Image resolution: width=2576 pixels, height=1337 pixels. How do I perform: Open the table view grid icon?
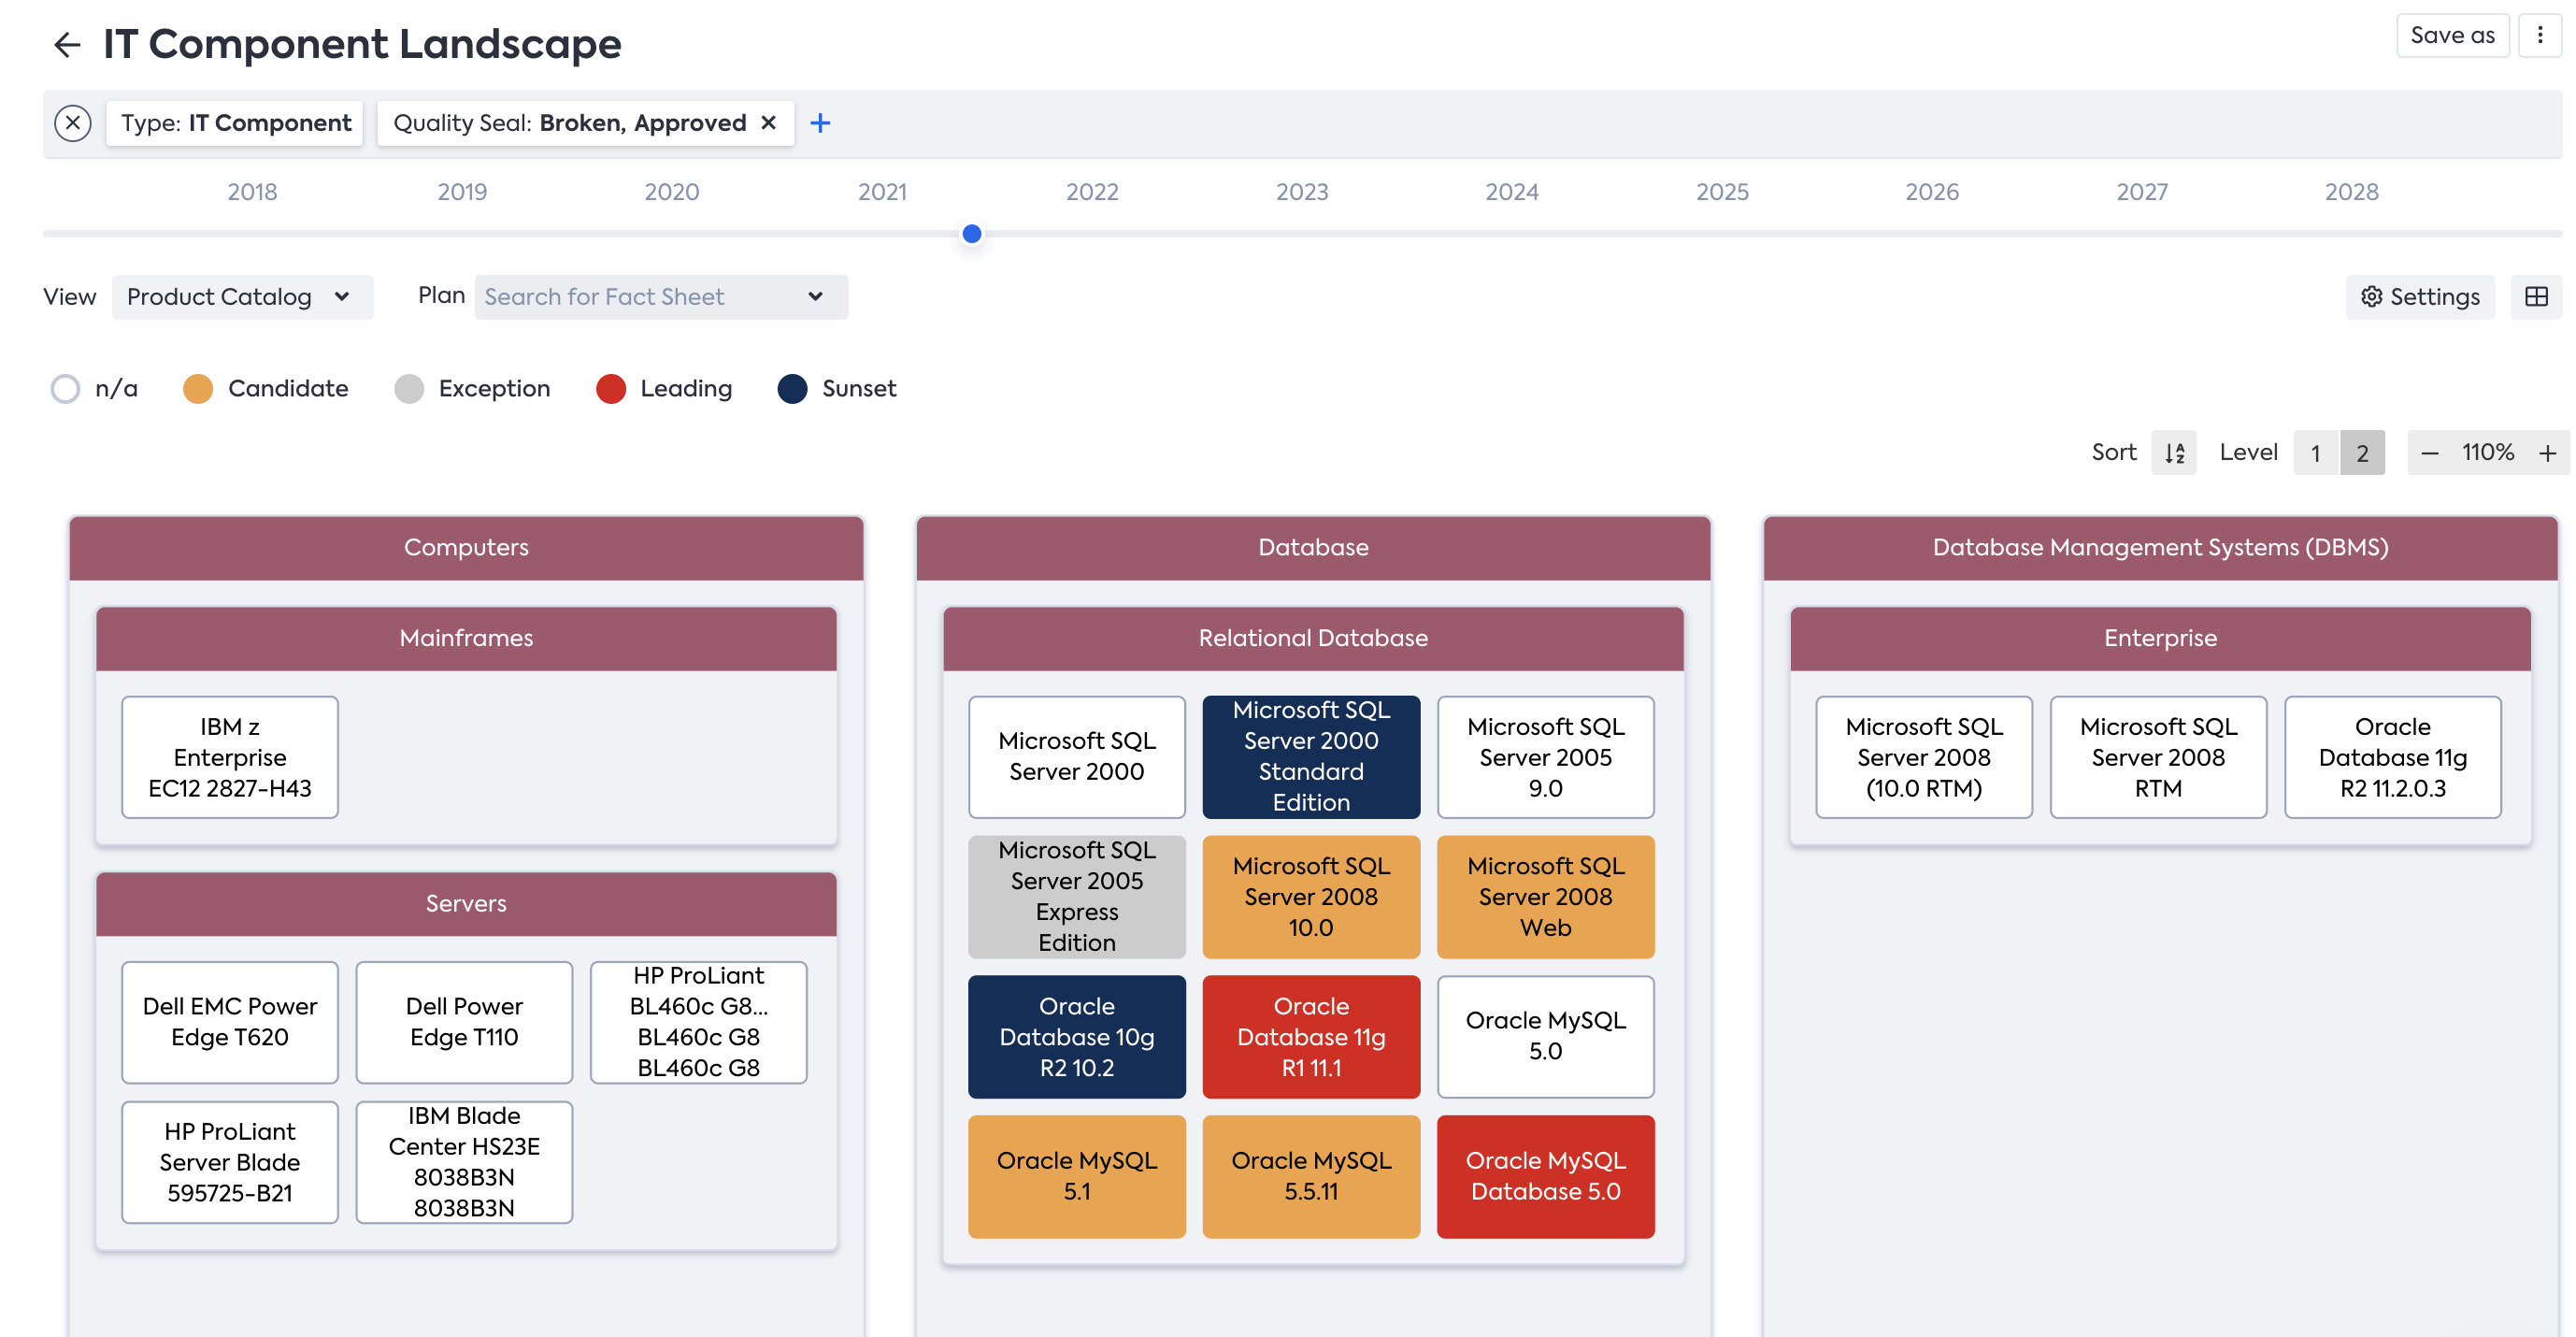point(2535,297)
